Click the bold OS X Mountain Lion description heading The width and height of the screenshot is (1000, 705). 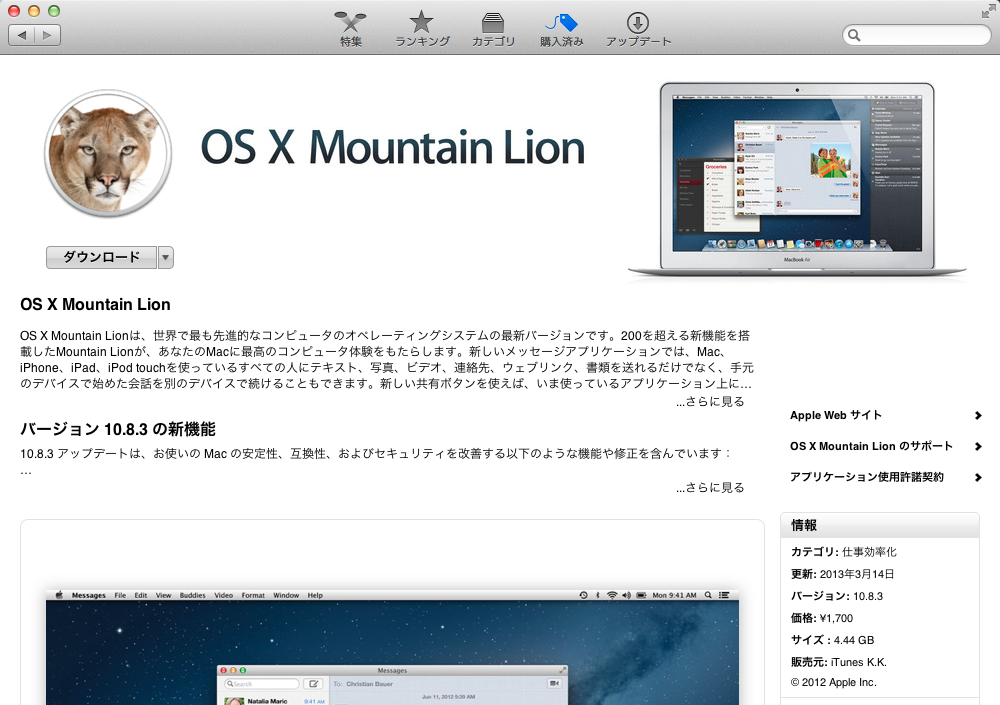pyautogui.click(x=95, y=304)
